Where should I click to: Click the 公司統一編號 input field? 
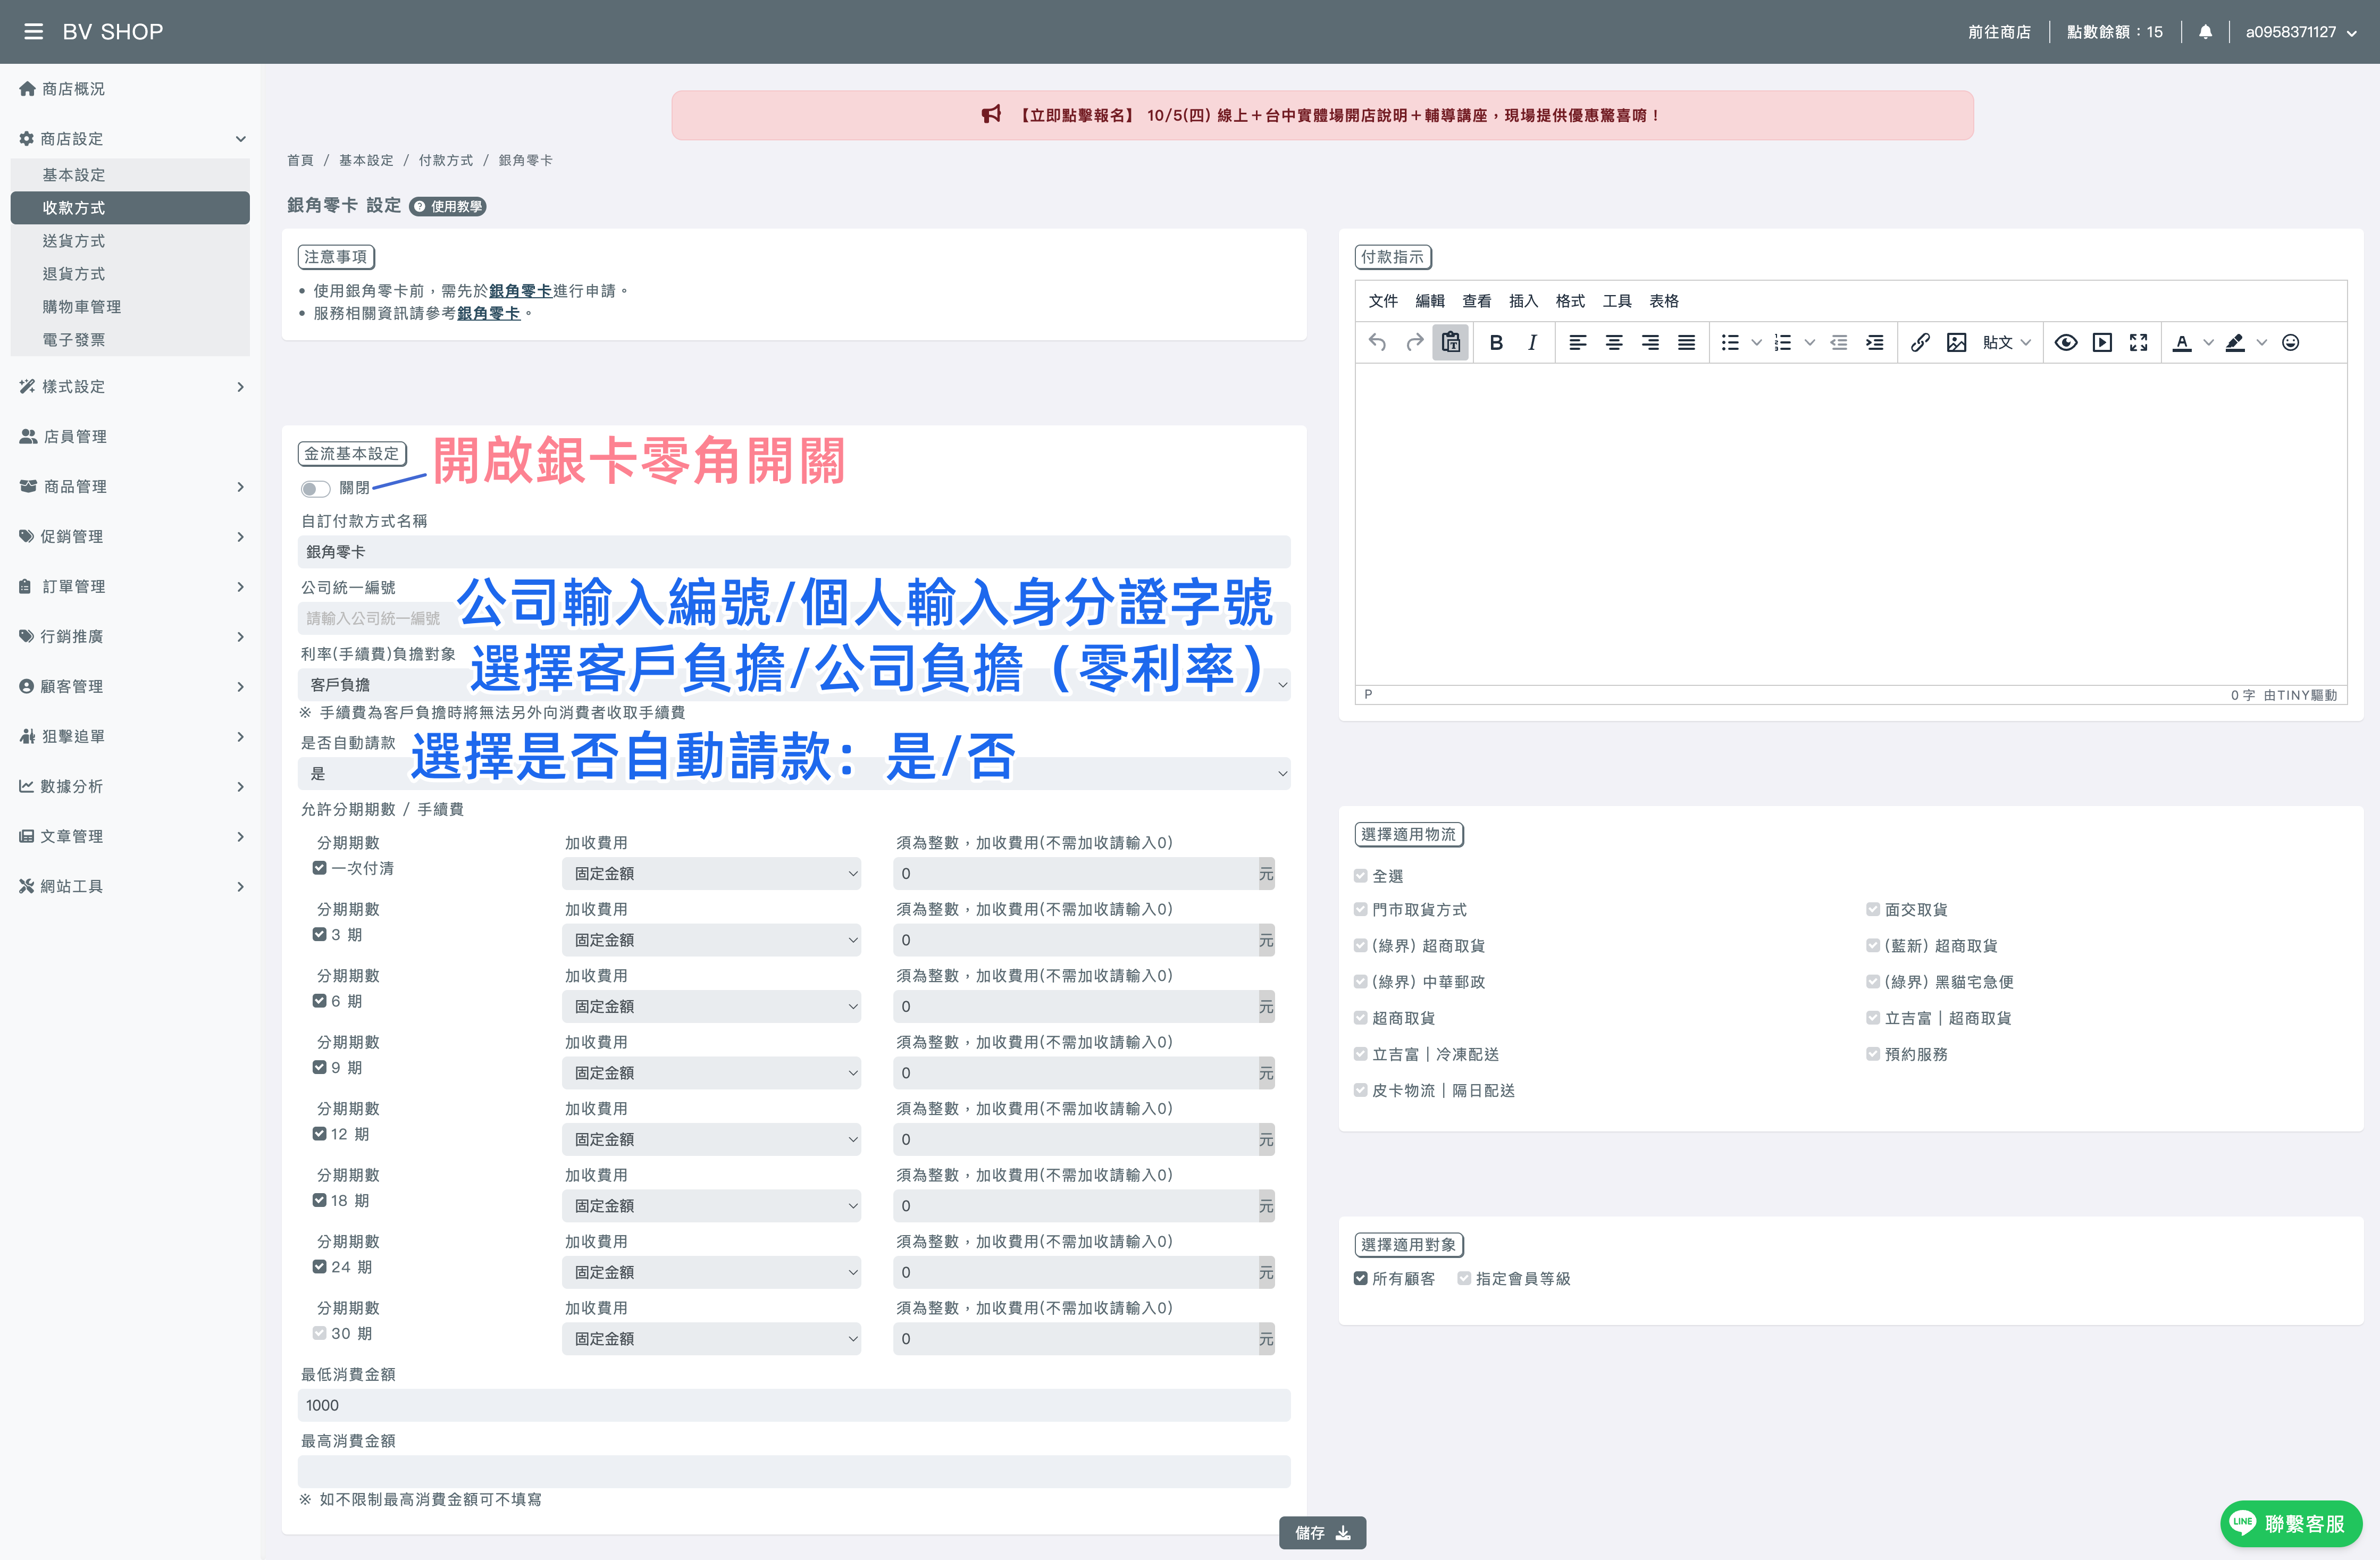pyautogui.click(x=794, y=619)
